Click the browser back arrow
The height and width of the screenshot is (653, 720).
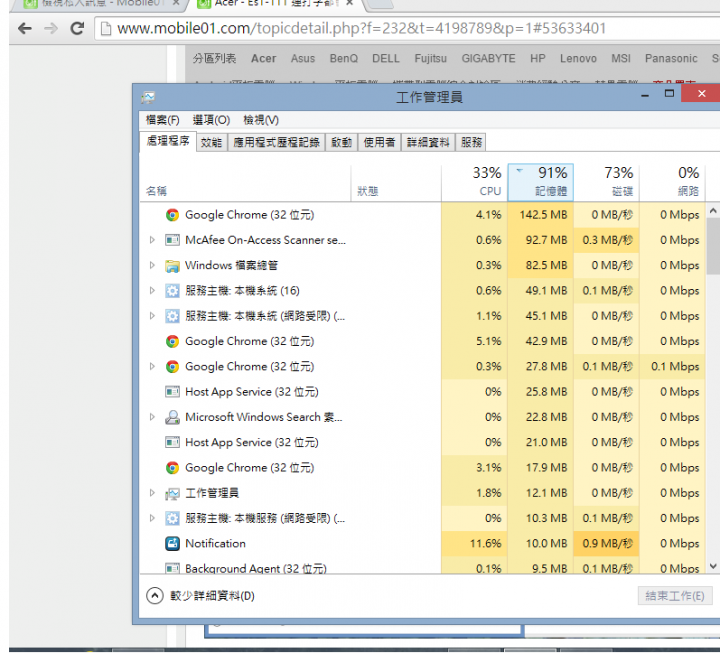pos(25,29)
